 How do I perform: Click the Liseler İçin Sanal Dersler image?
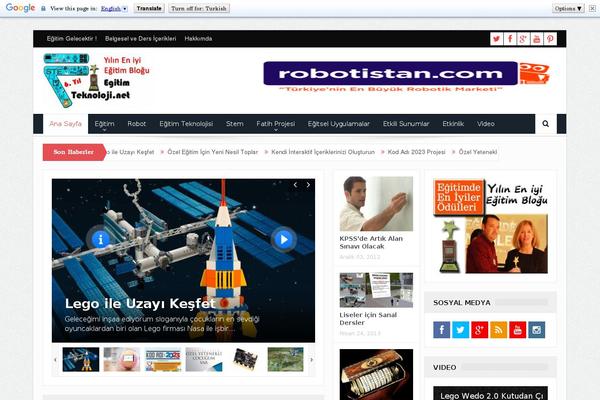point(376,290)
